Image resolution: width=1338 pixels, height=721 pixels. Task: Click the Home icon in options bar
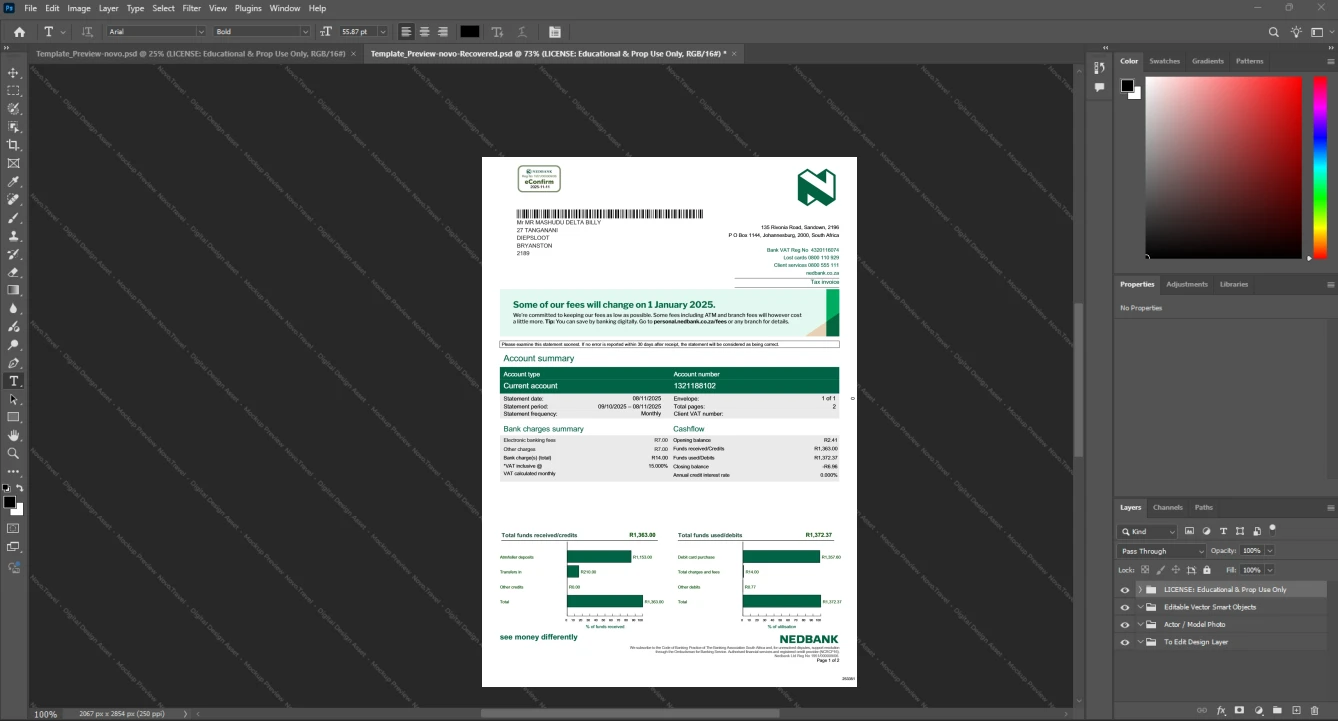(19, 32)
